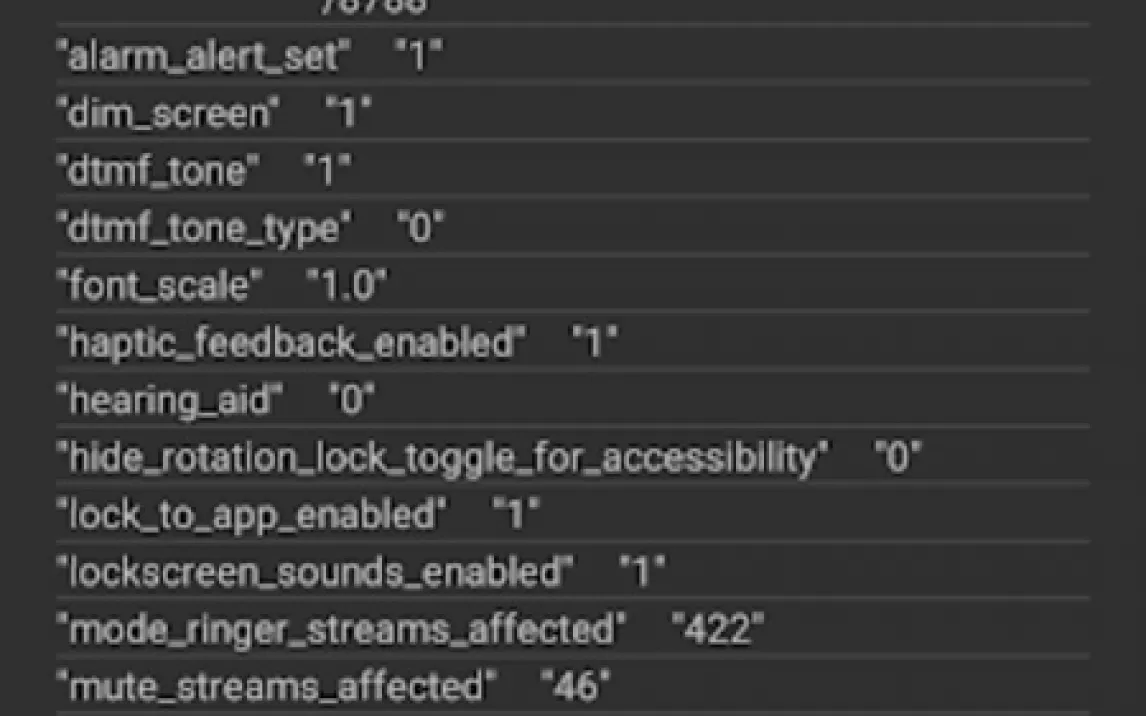Choose the "hearing_aid" setting name
The width and height of the screenshot is (1146, 716).
click(x=170, y=400)
